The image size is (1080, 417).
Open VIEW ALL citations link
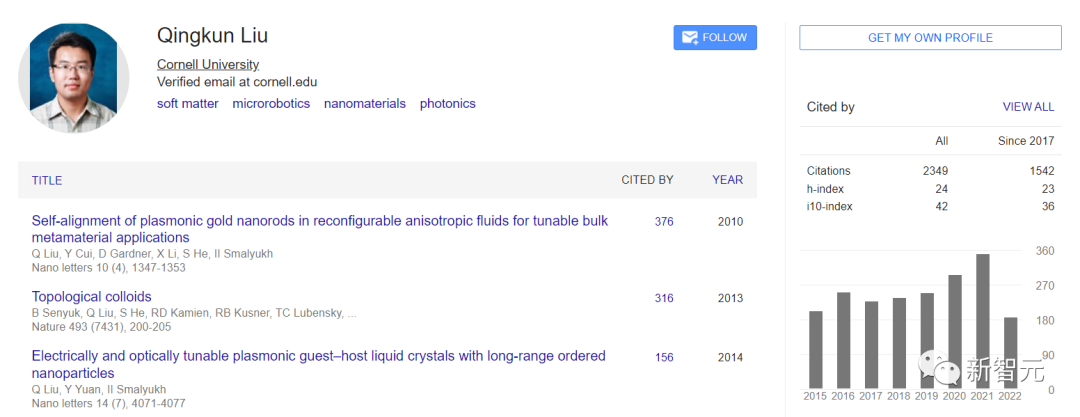(x=1028, y=107)
